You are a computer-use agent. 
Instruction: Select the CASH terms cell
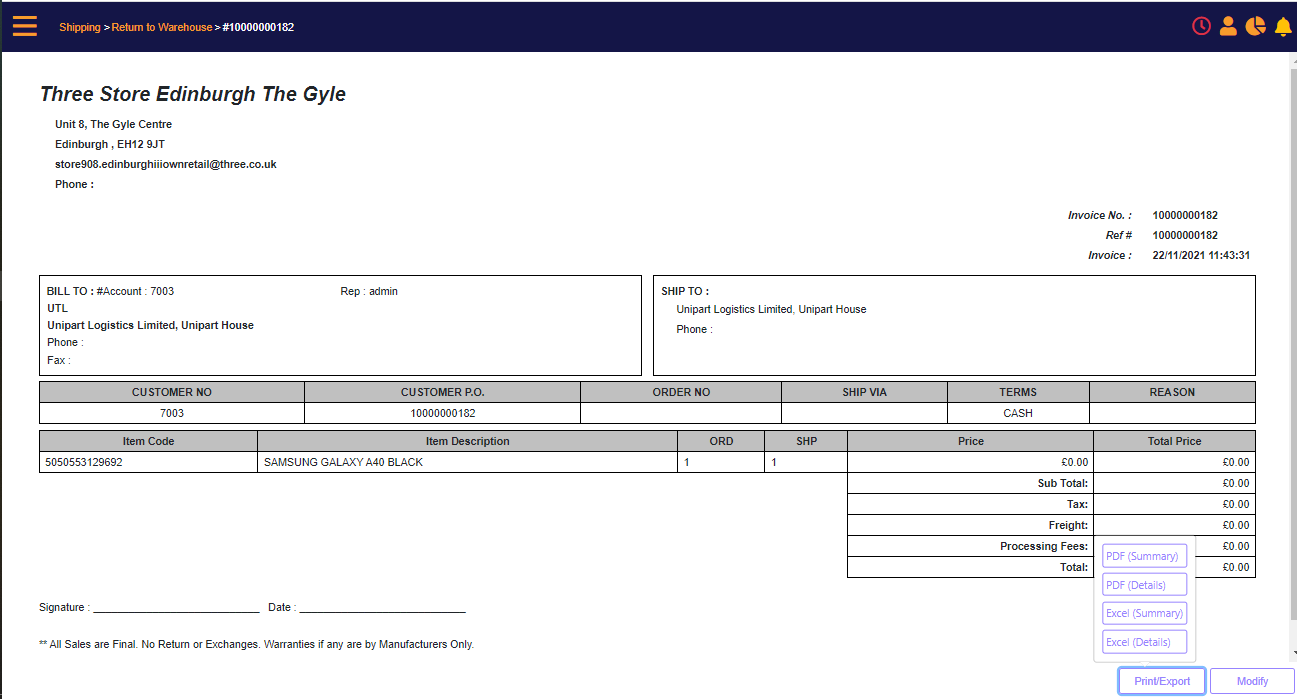click(x=1018, y=413)
